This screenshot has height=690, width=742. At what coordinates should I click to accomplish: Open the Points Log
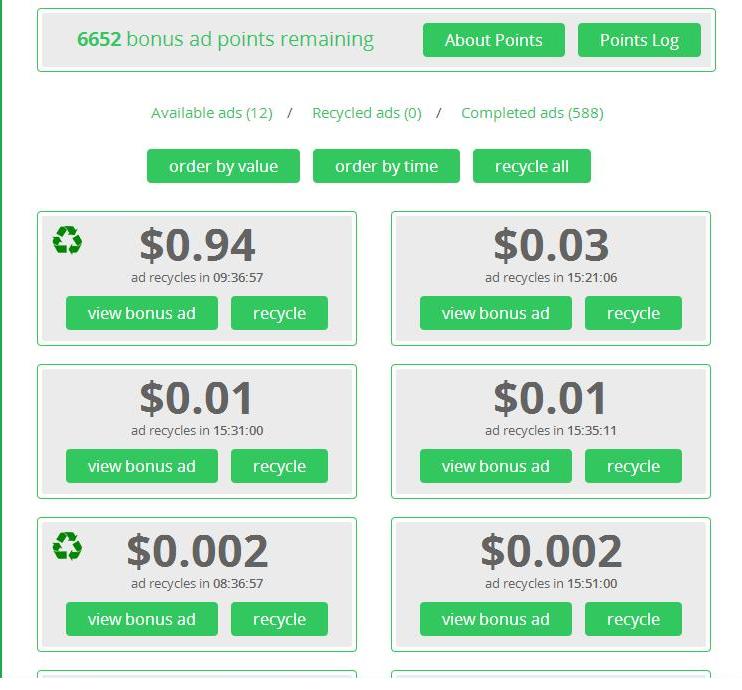639,40
